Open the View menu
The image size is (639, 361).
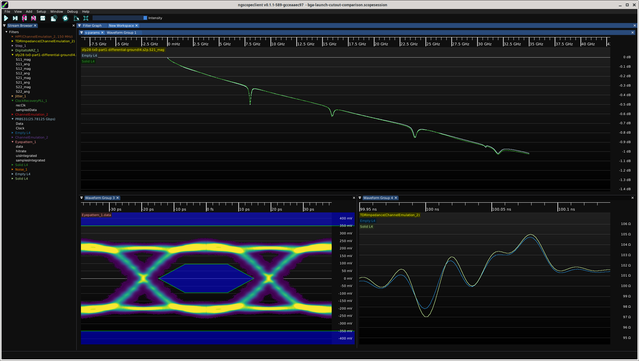pyautogui.click(x=18, y=12)
